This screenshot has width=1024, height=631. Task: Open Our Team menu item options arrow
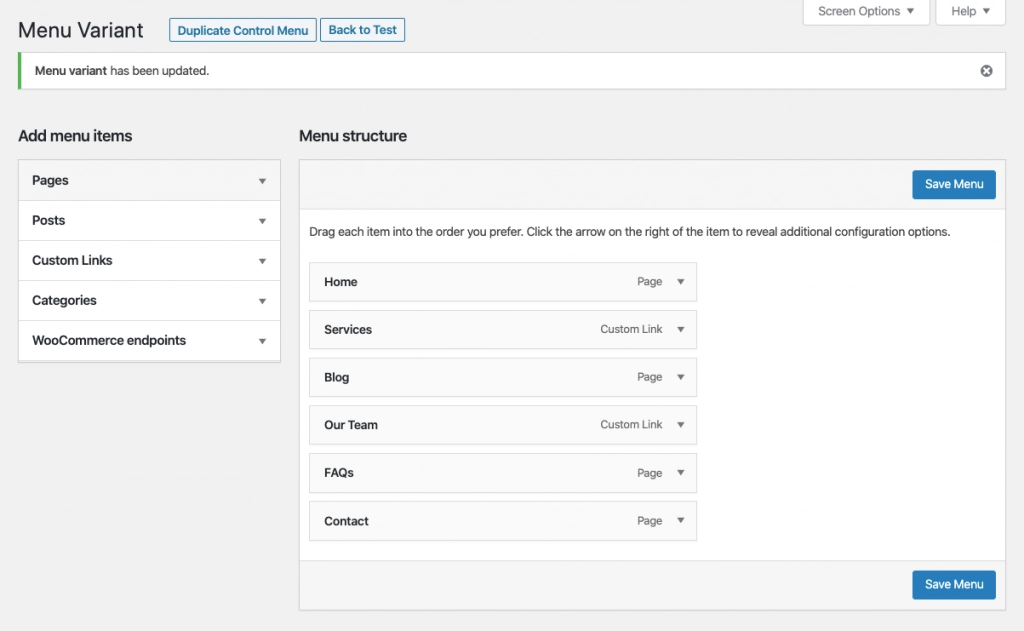680,425
